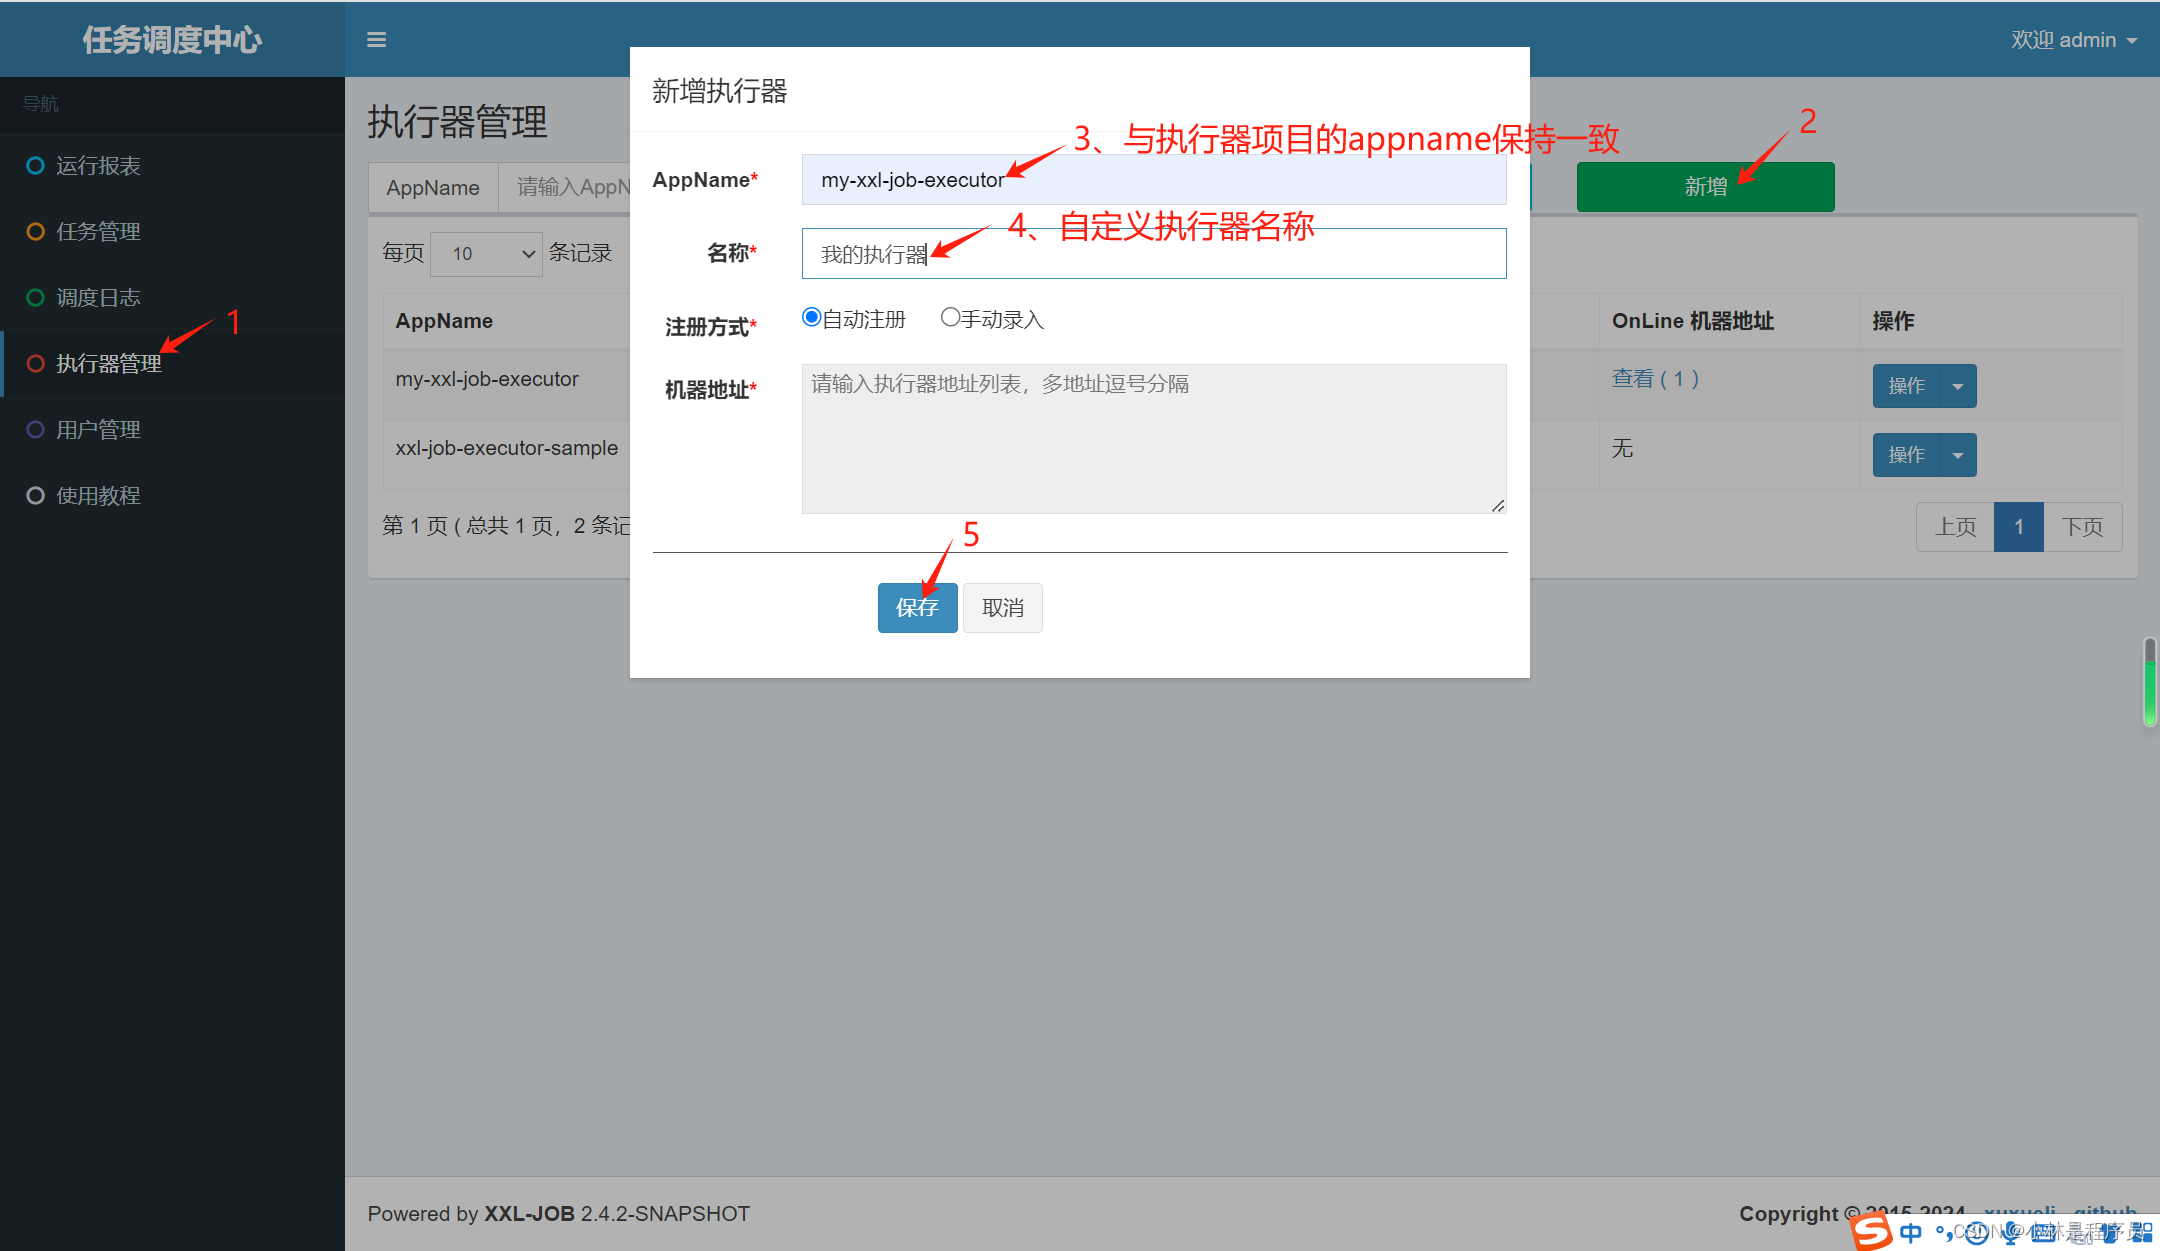This screenshot has height=1251, width=2160.
Task: Click the 任务调度中心 logo title
Action: pos(172,40)
